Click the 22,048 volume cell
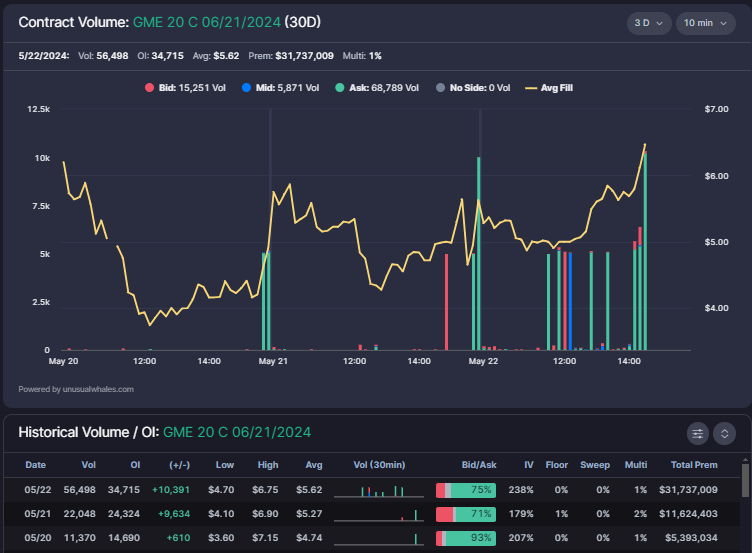752x553 pixels. tap(80, 514)
